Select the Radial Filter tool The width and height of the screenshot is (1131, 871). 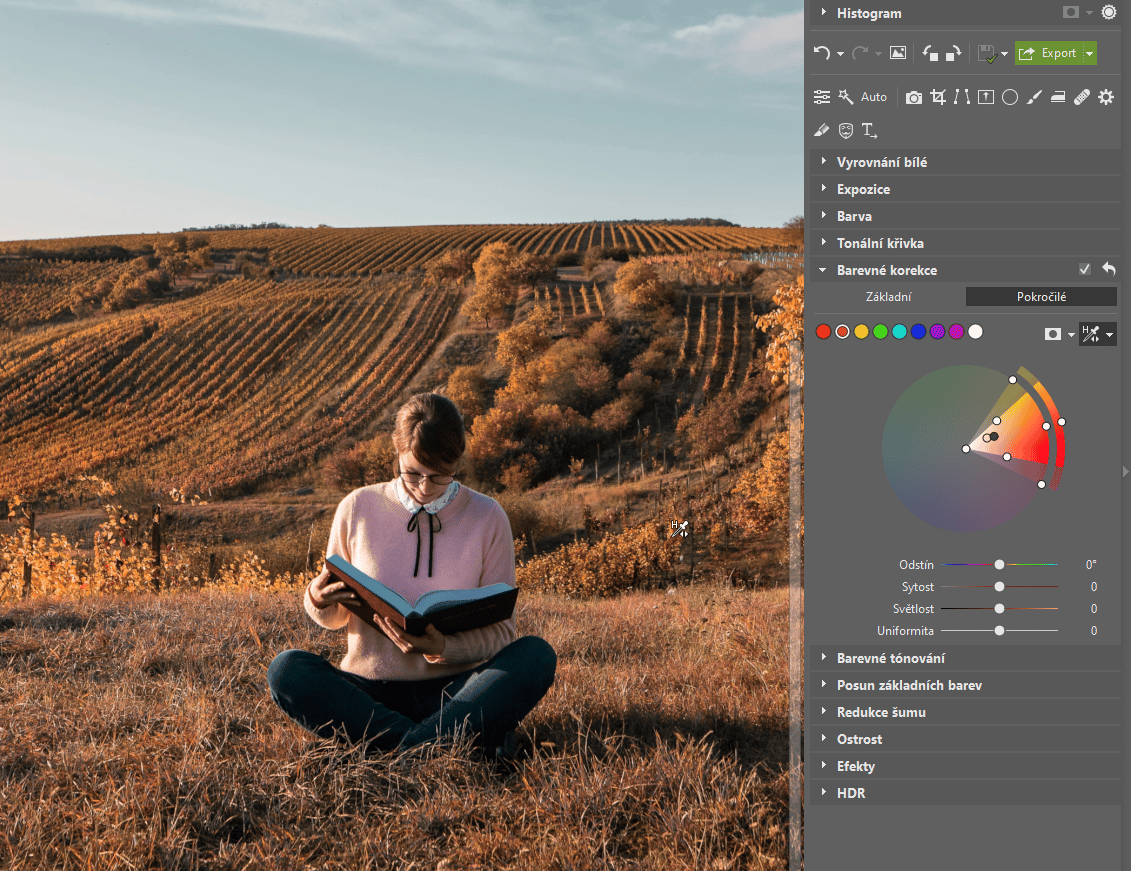point(1009,97)
